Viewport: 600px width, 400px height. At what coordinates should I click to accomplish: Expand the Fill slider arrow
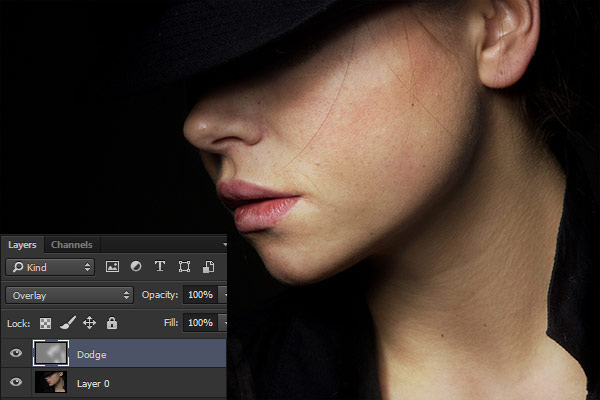[x=223, y=323]
